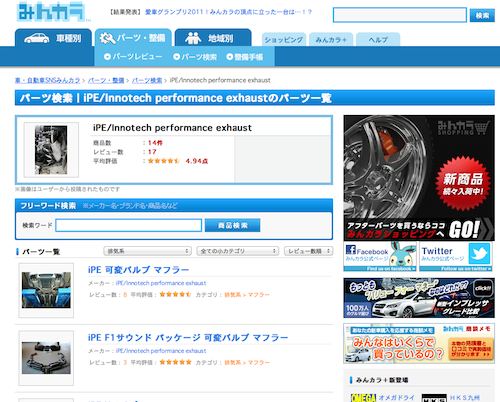The image size is (500, 402).
Task: Click the wrench gear icon in パーツ・整備 tab
Action: [107, 38]
